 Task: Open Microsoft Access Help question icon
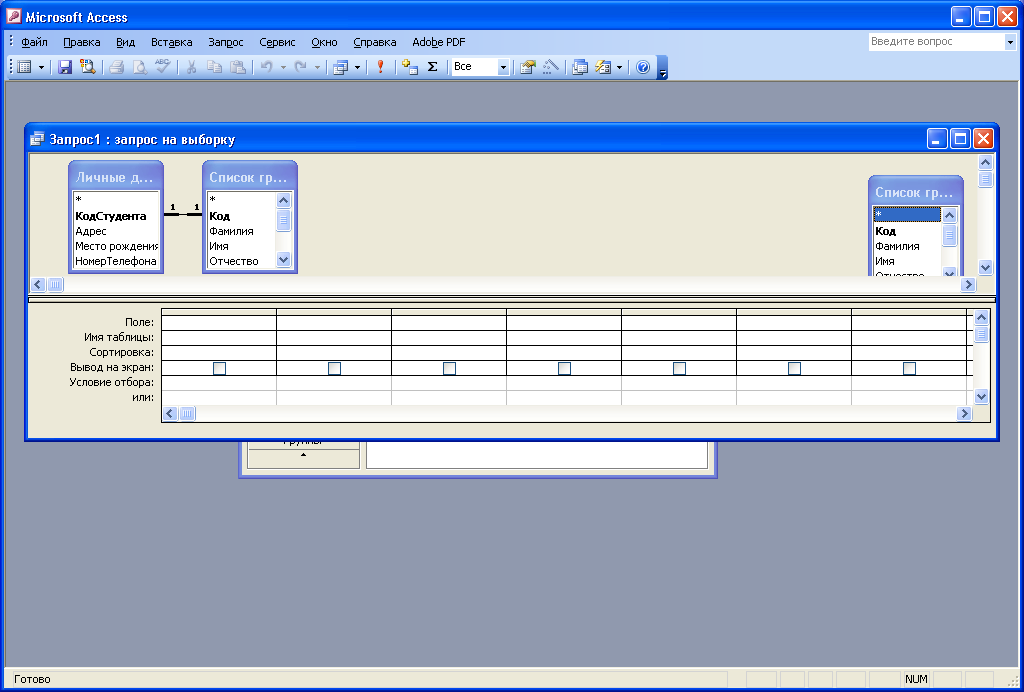(643, 67)
